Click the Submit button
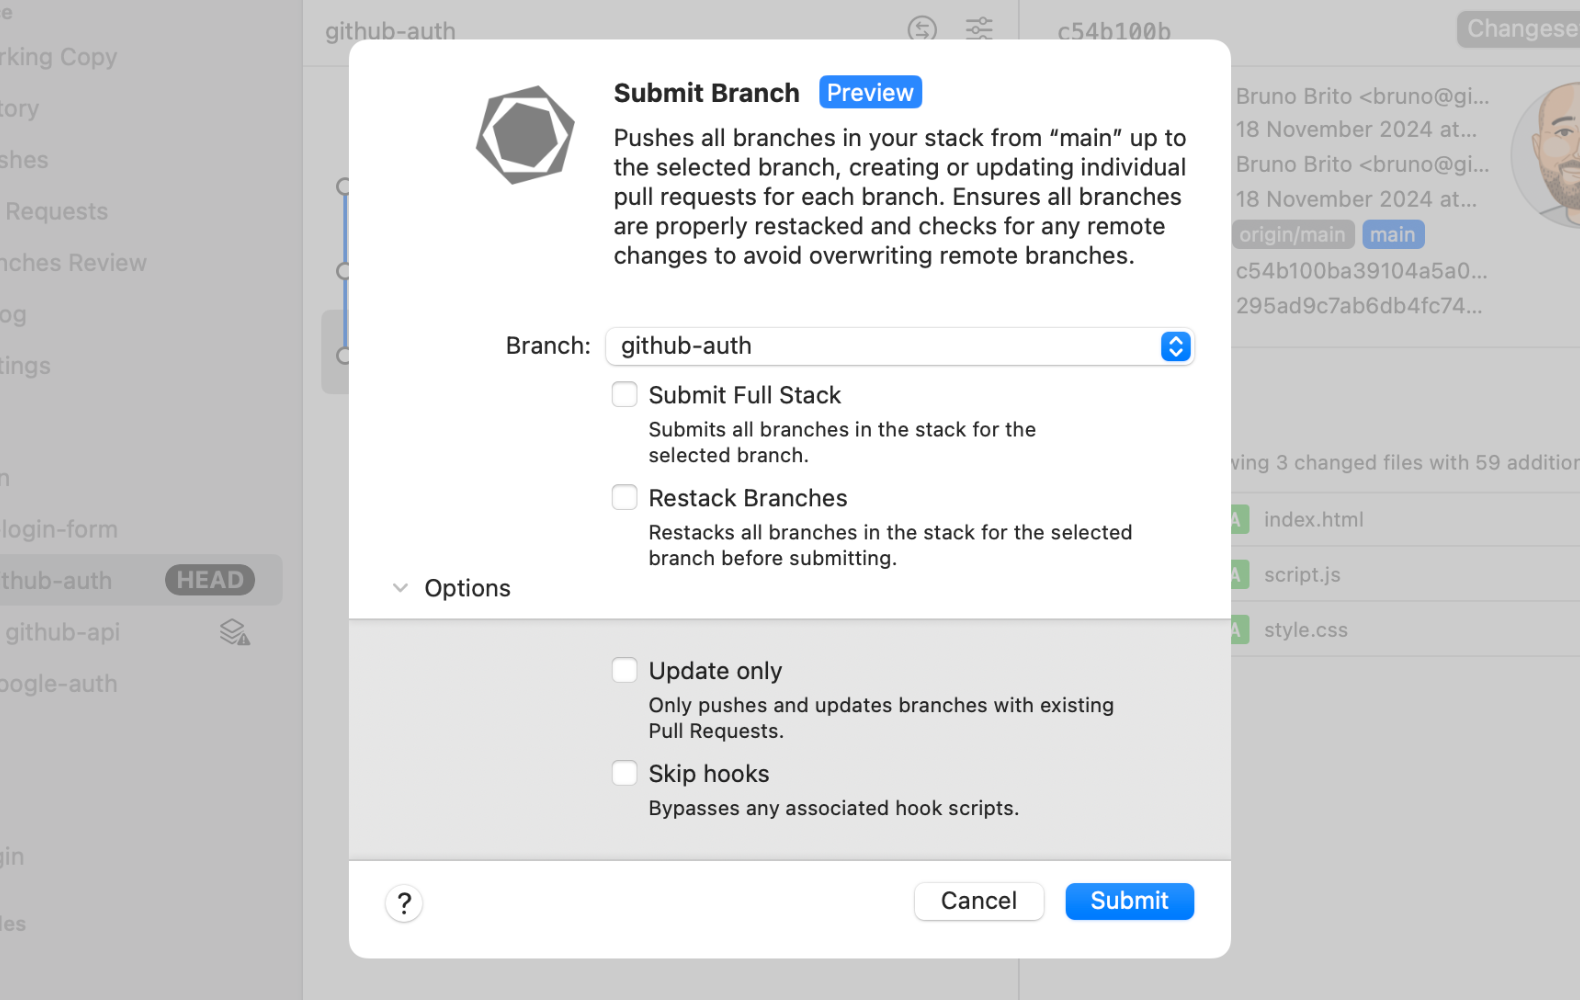Screen dimensions: 1580x1000 coord(1129,901)
